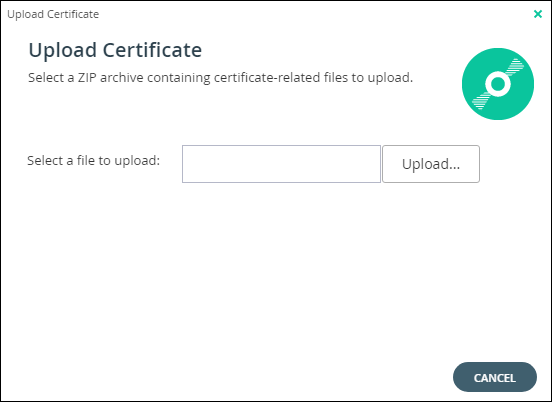Click the ZIP archive description text
552x402 pixels.
tap(220, 77)
